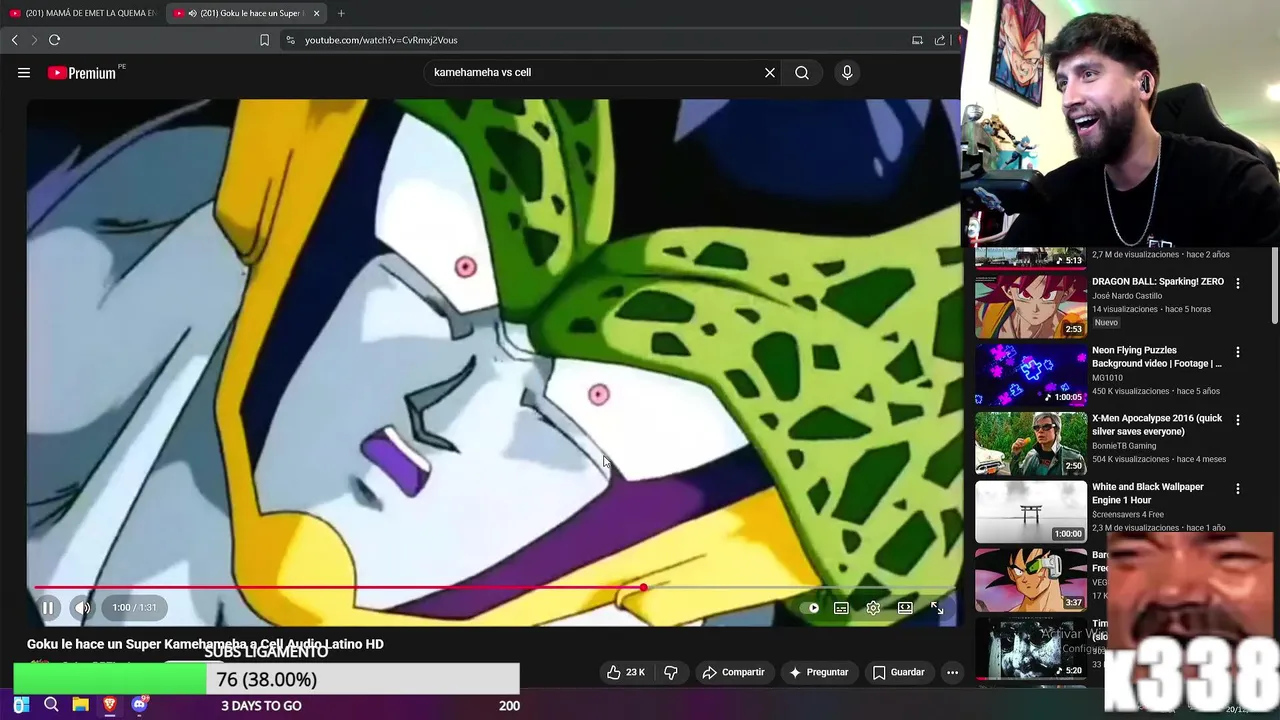Start voice search microphone
The height and width of the screenshot is (720, 1280).
pos(847,72)
